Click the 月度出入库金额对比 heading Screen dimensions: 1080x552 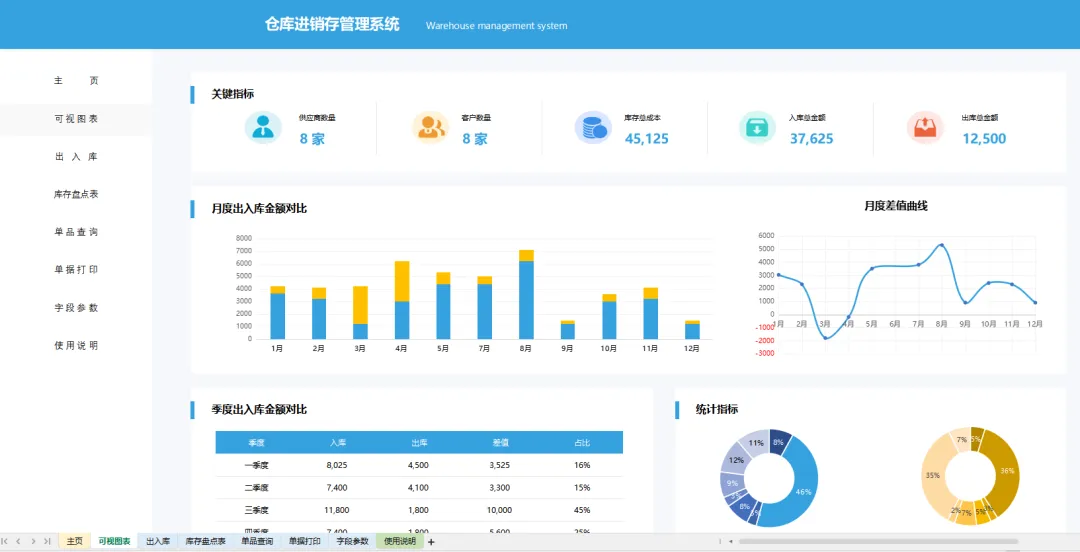pyautogui.click(x=259, y=208)
